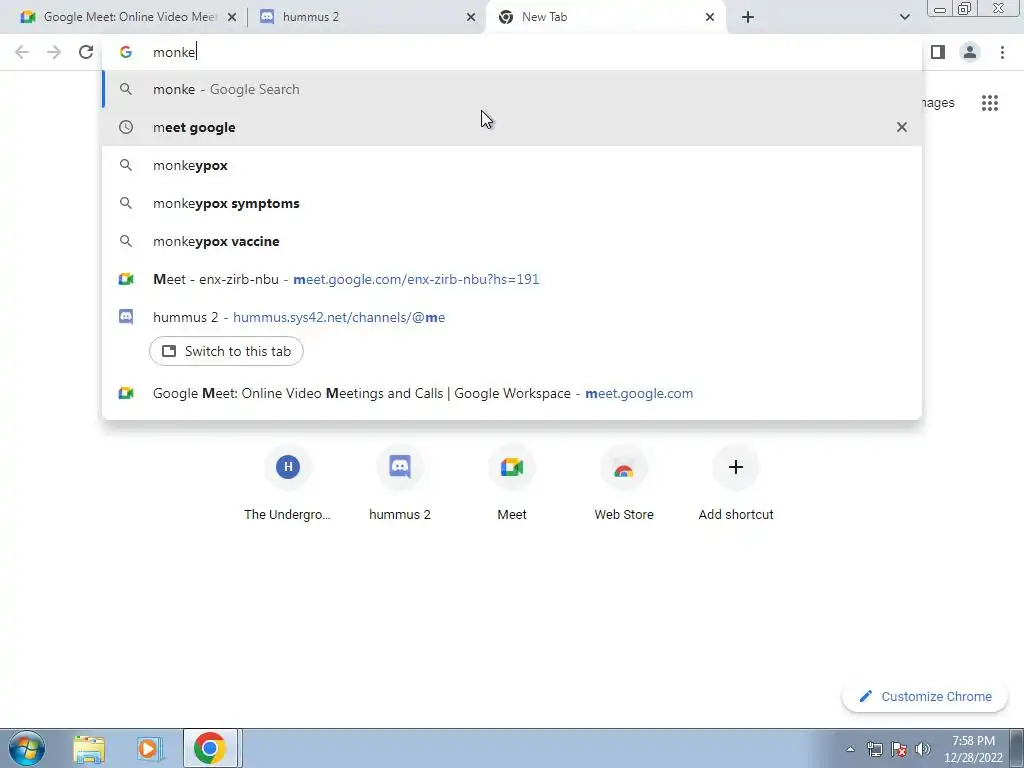Click the taskbar clock showing 7:58 PM
Image resolution: width=1024 pixels, height=768 pixels.
click(973, 749)
